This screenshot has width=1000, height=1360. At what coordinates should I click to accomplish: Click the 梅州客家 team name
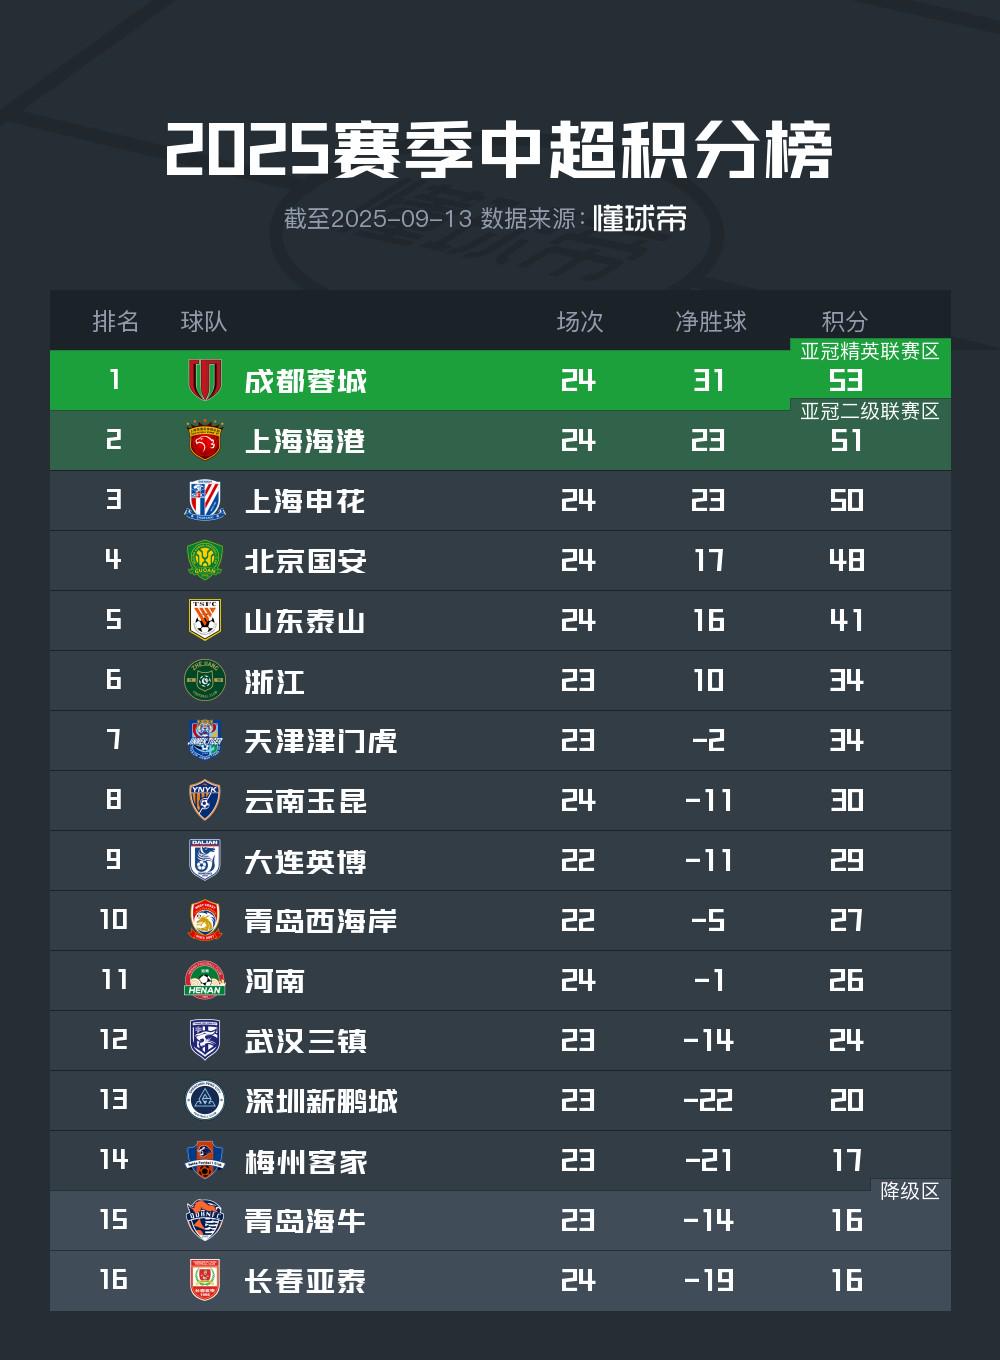pos(305,1161)
